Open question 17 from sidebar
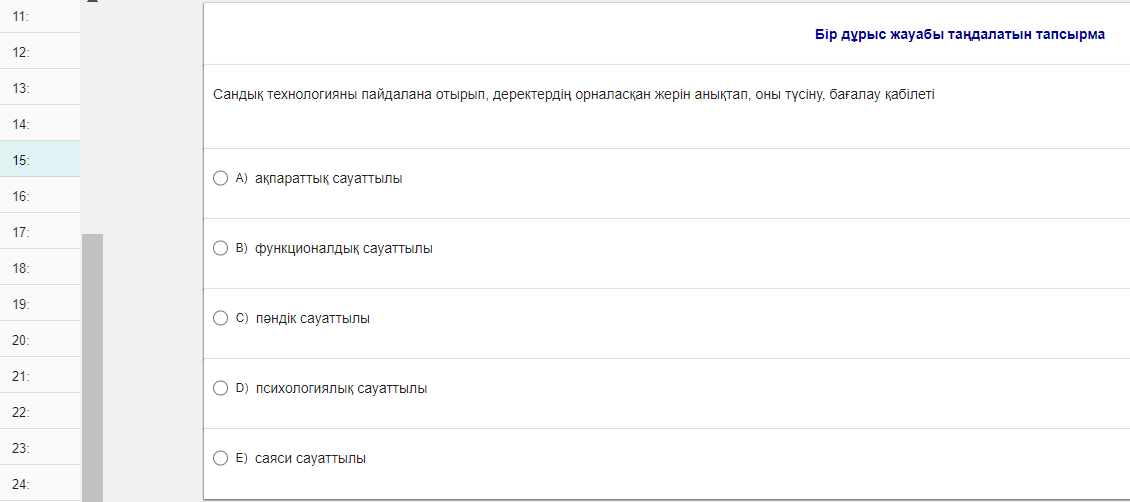 pos(40,232)
